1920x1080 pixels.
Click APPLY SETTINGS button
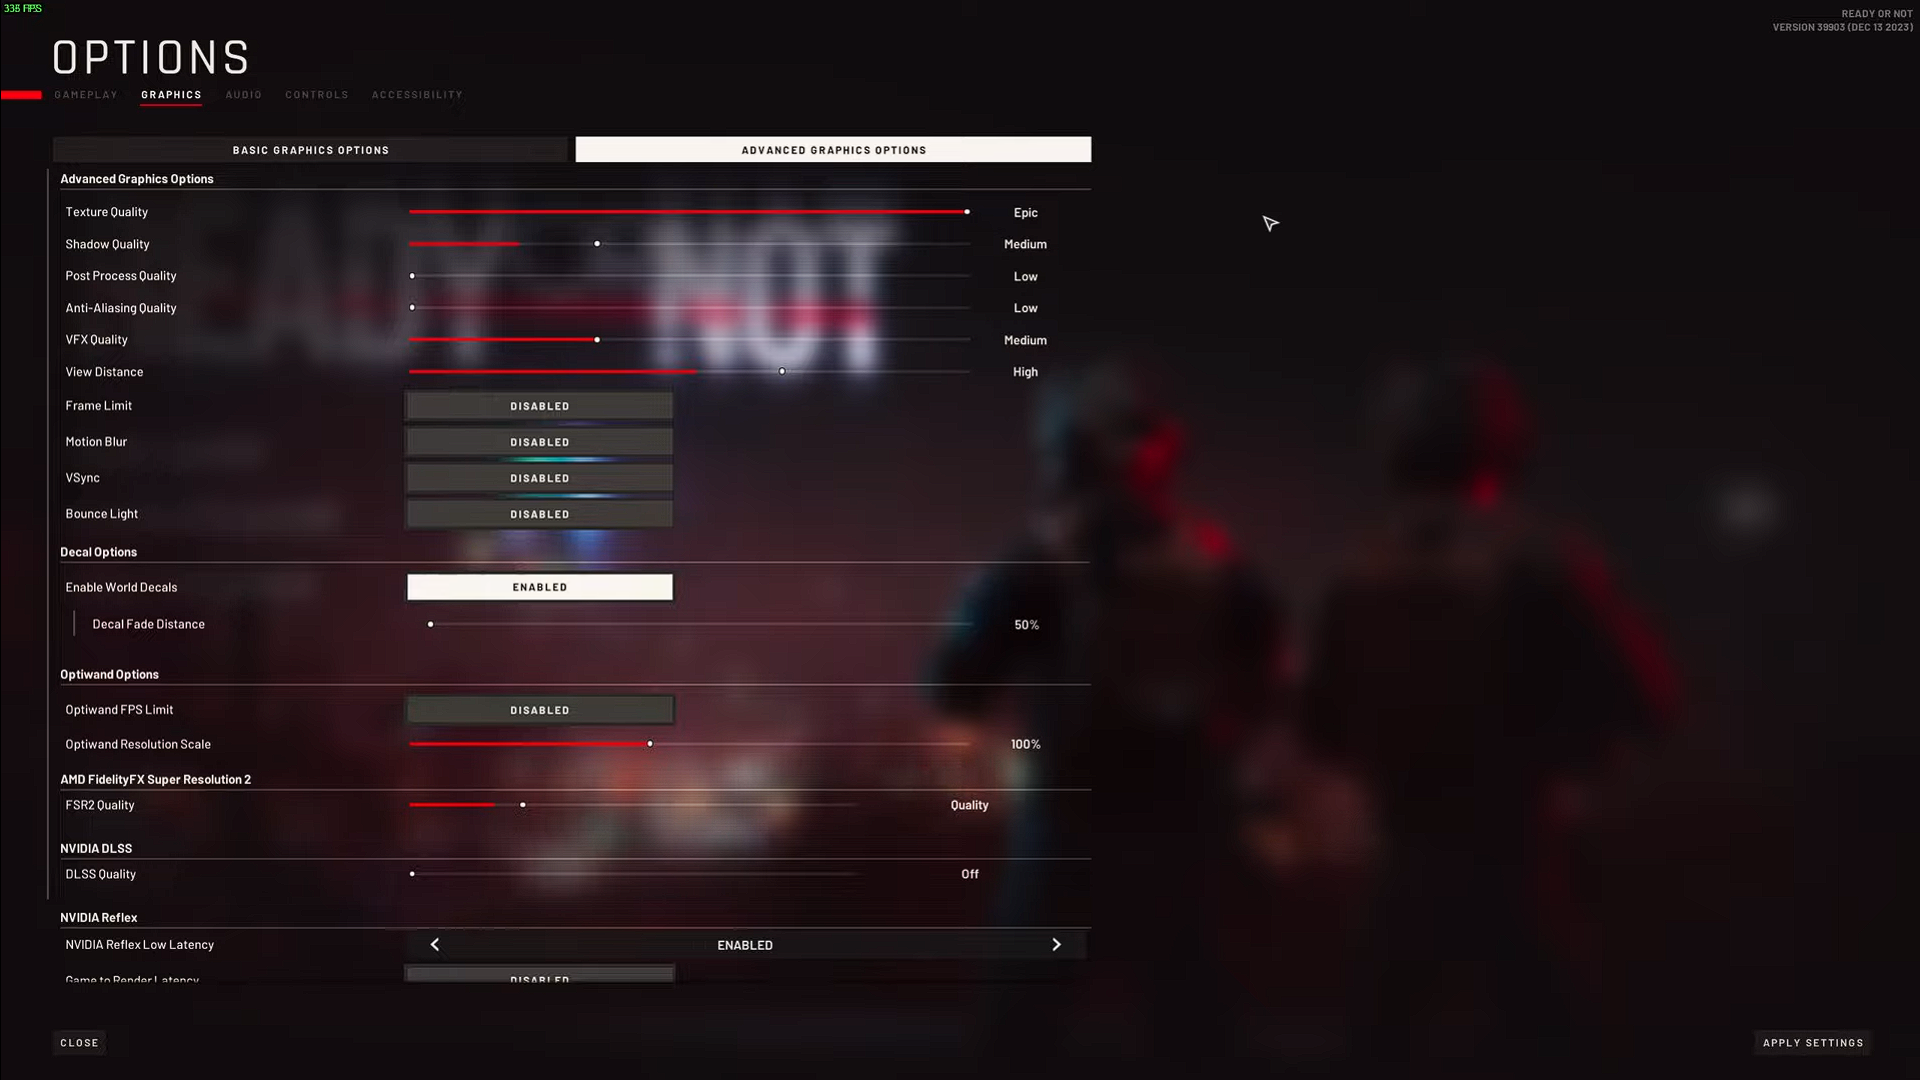pyautogui.click(x=1813, y=1042)
